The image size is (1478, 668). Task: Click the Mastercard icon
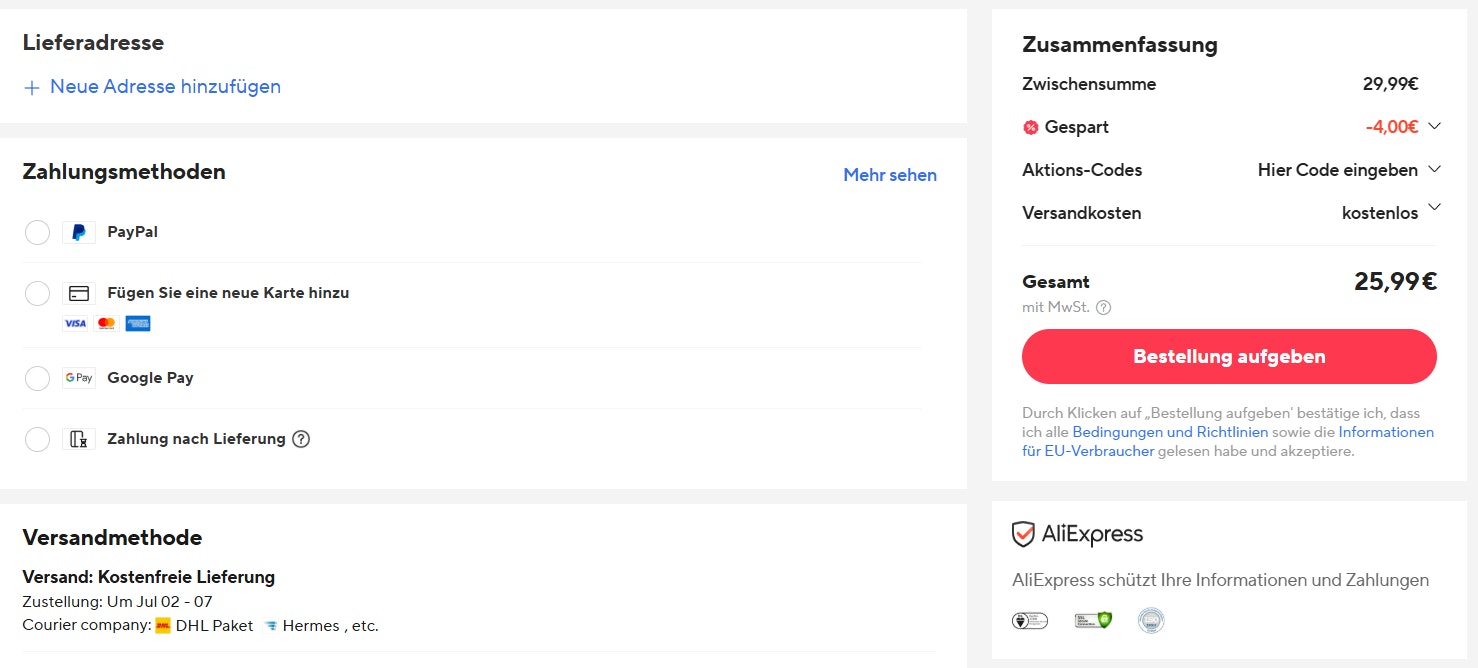pos(105,323)
